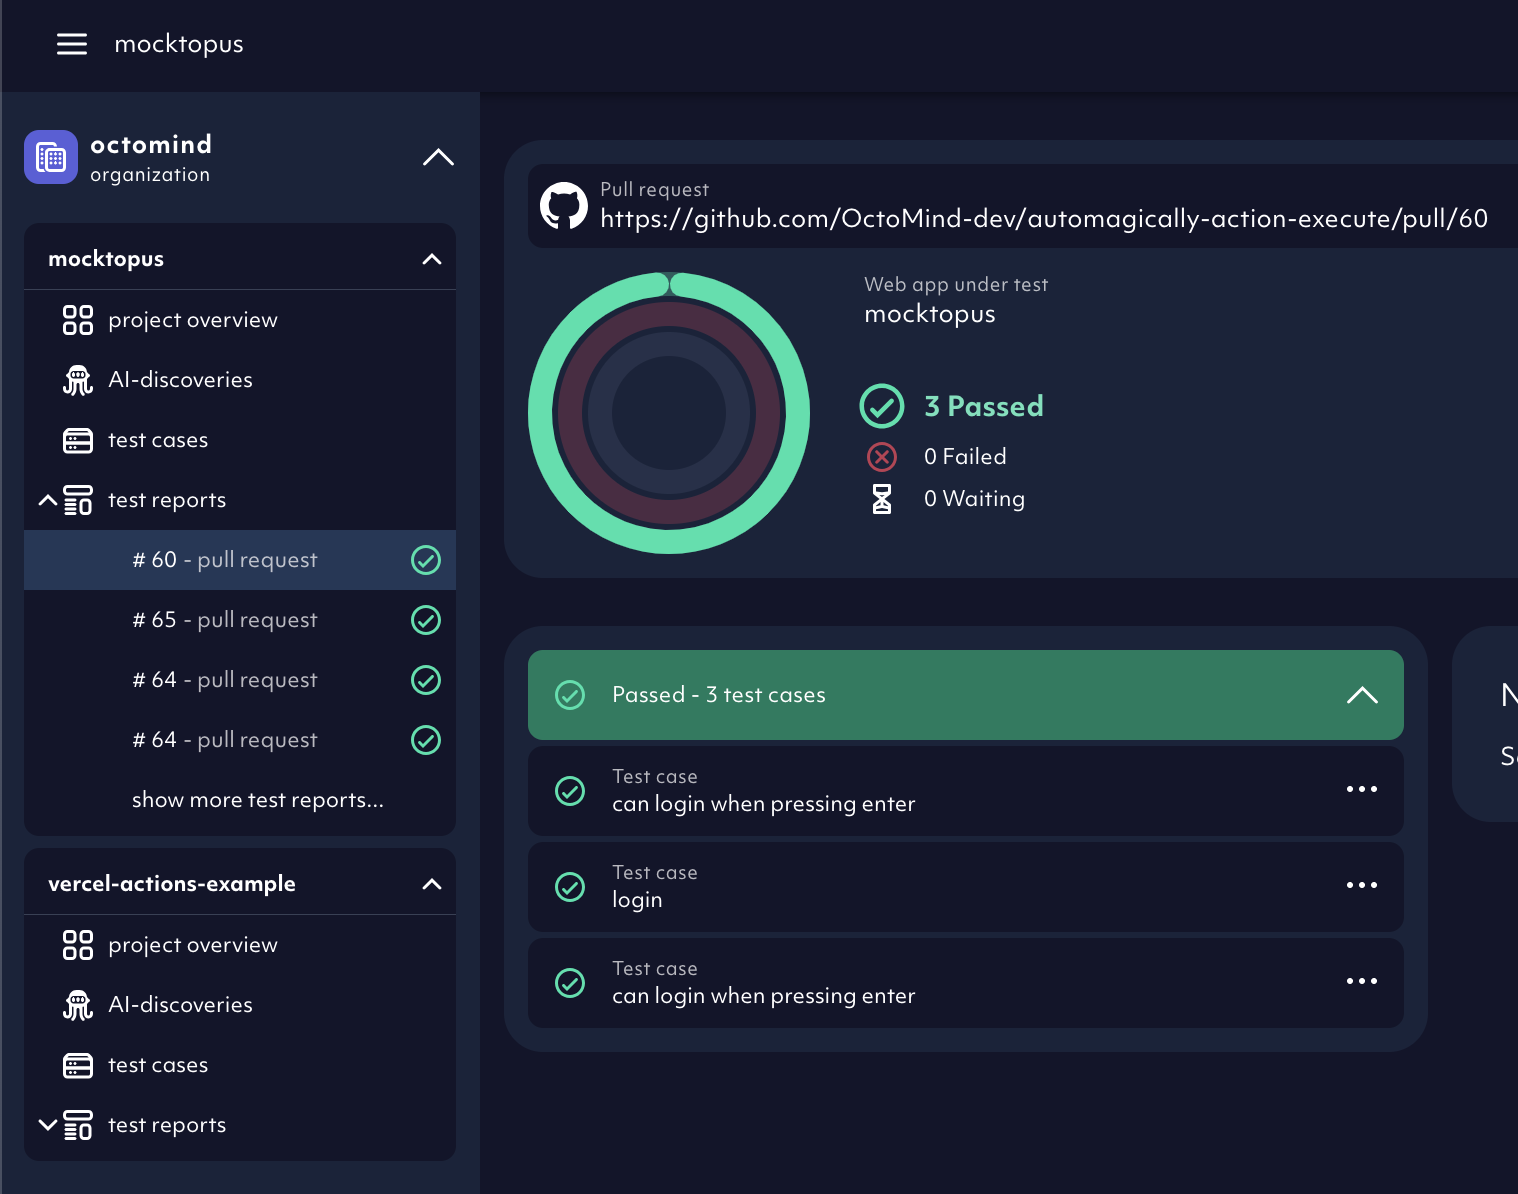This screenshot has width=1518, height=1194.
Task: Open the hamburger menu icon
Action: pyautogui.click(x=72, y=44)
